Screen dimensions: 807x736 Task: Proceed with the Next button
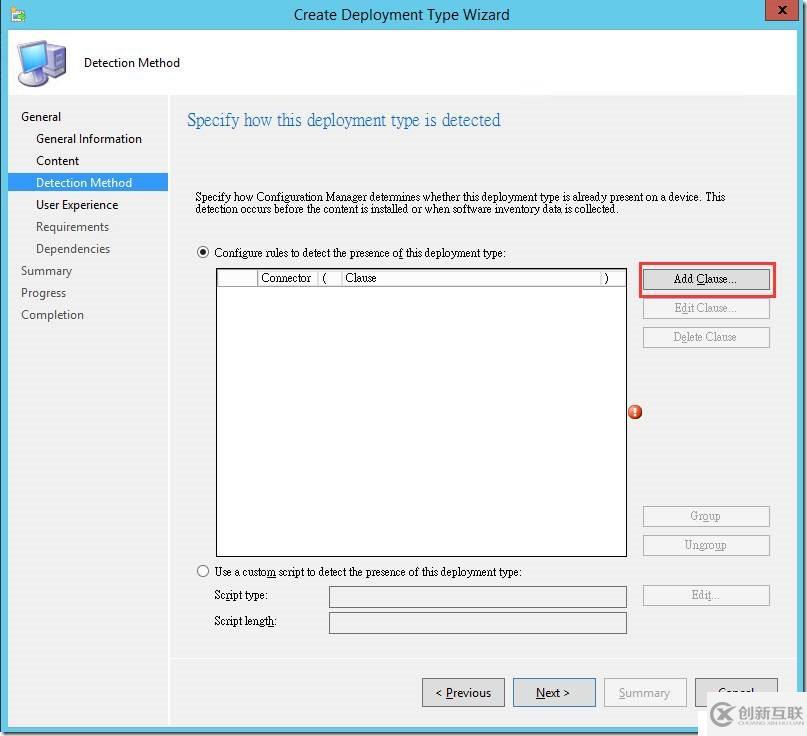coord(554,693)
